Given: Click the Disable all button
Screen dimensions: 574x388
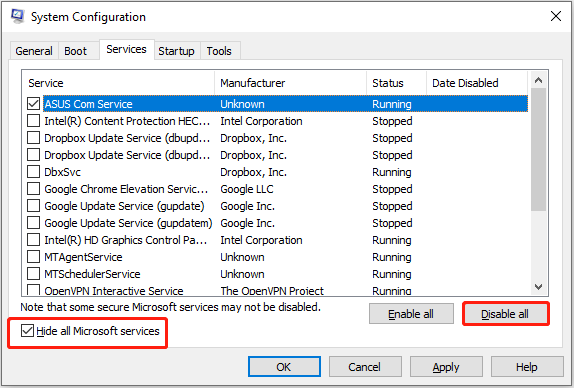Looking at the screenshot, I should coord(505,314).
